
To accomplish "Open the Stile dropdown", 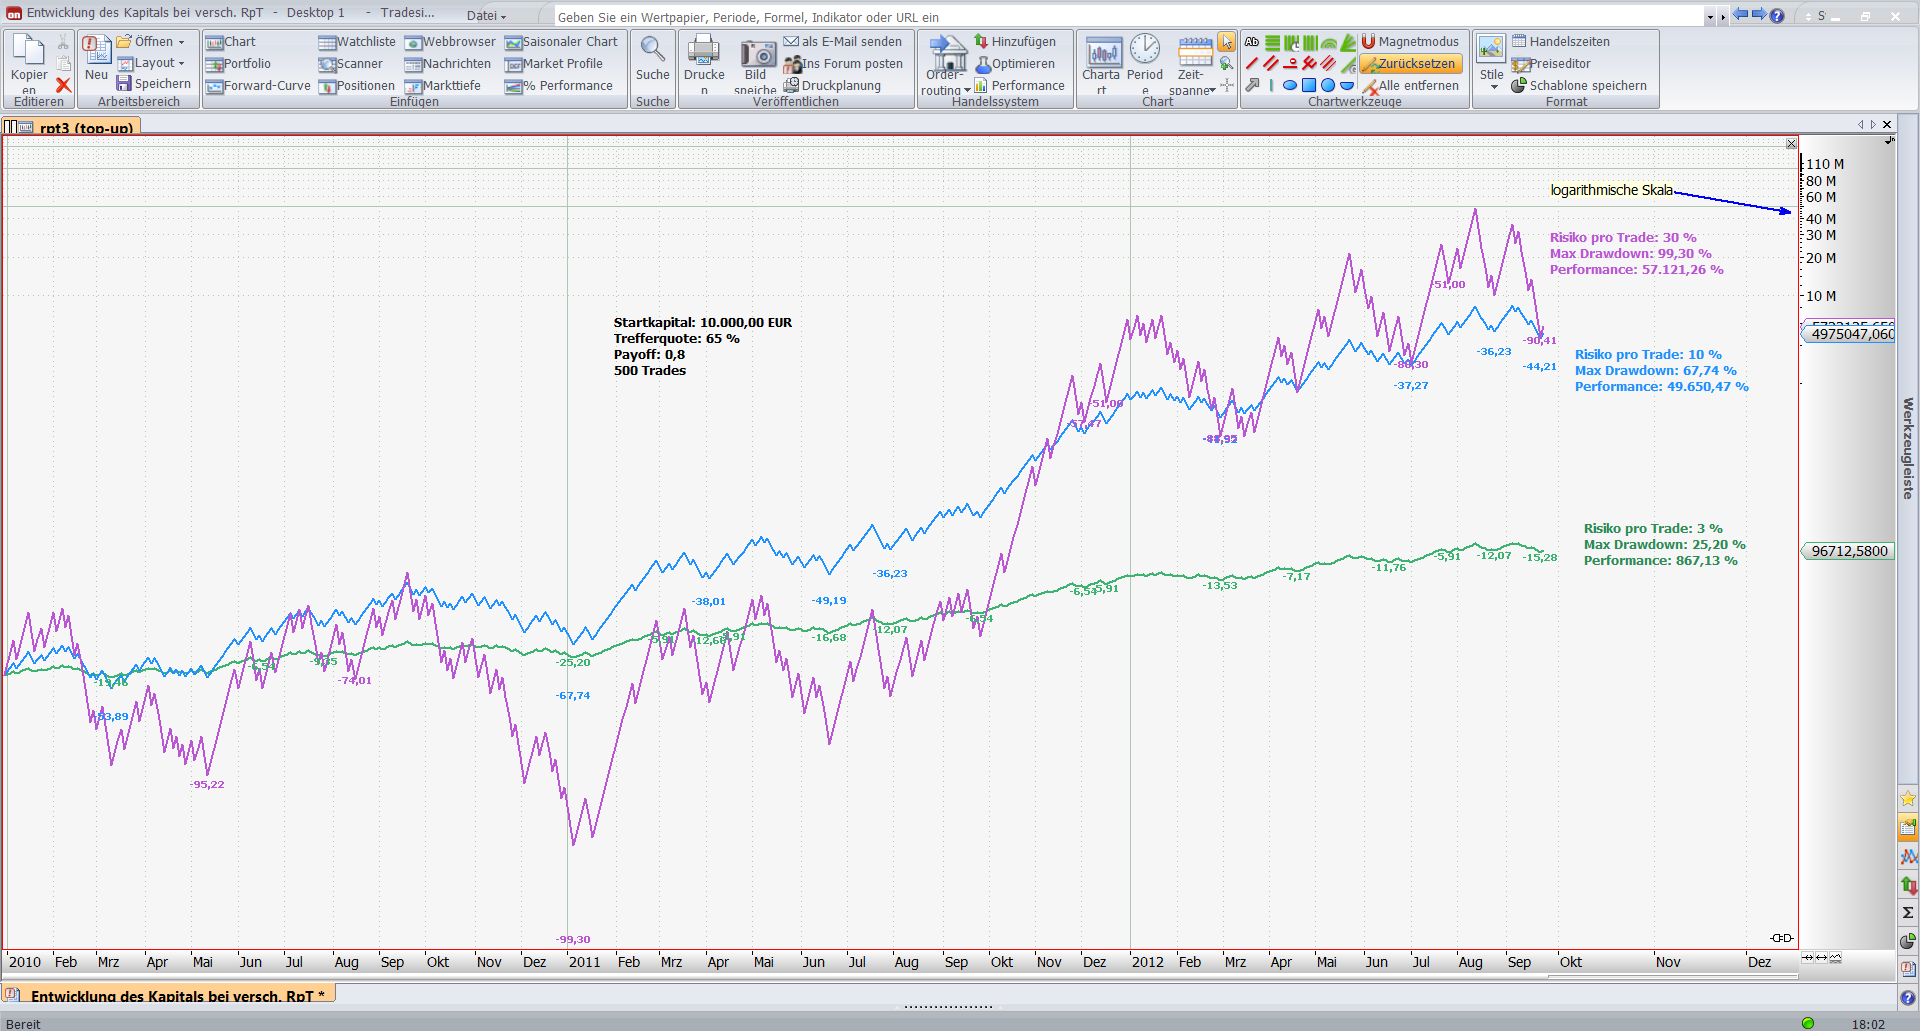I will pos(1493,87).
